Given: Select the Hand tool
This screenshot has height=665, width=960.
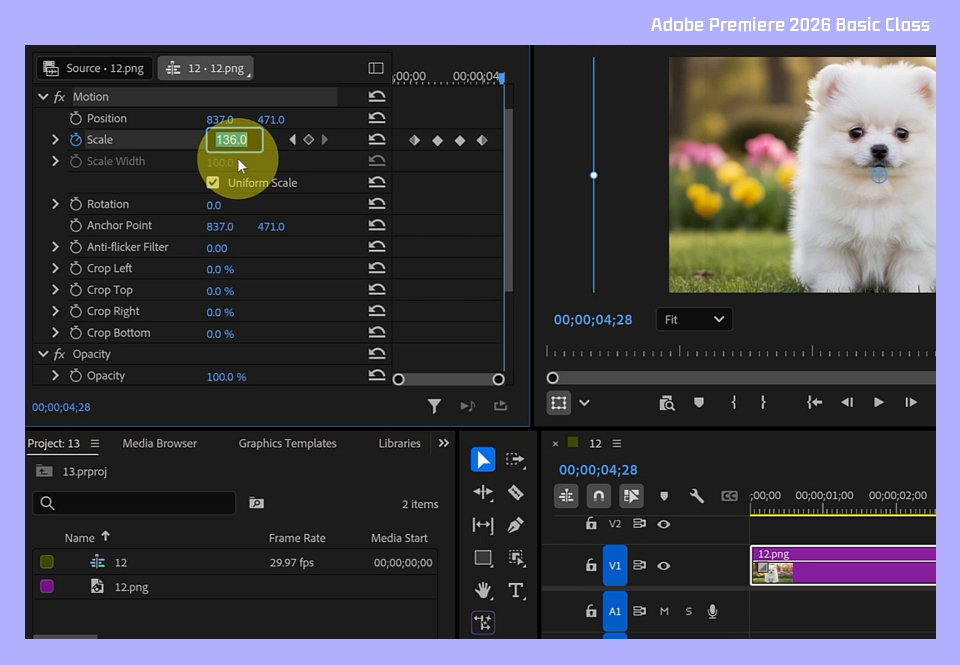Looking at the screenshot, I should pos(483,590).
